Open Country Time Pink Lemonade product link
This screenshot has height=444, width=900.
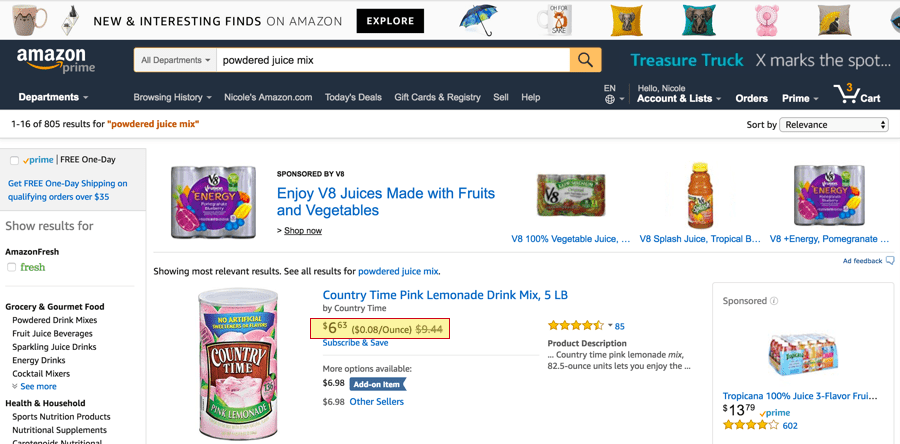coord(445,295)
